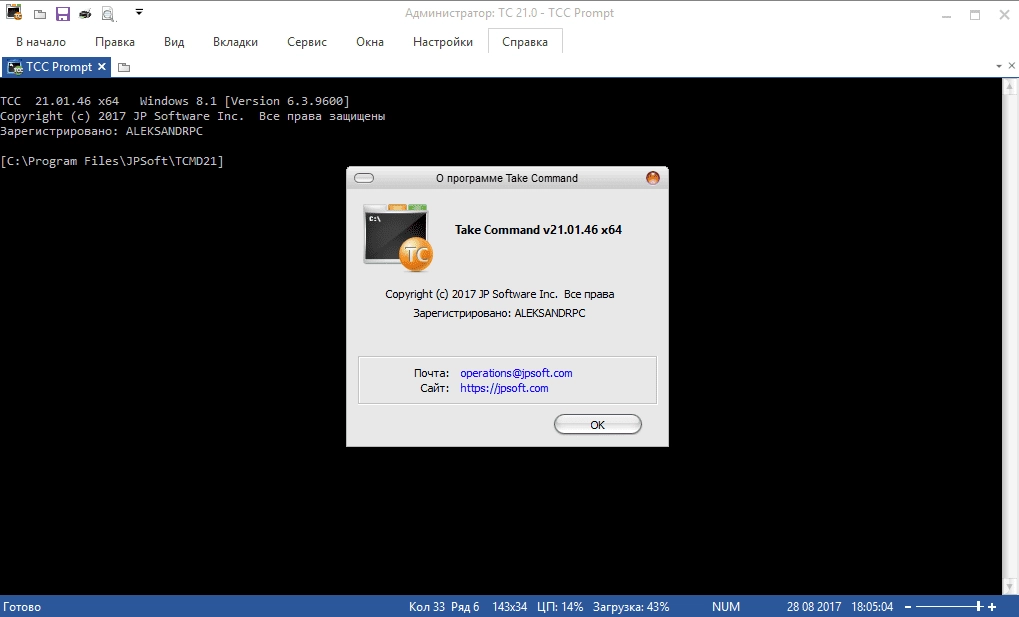Select the Справка tab
The width and height of the screenshot is (1019, 617).
point(525,42)
